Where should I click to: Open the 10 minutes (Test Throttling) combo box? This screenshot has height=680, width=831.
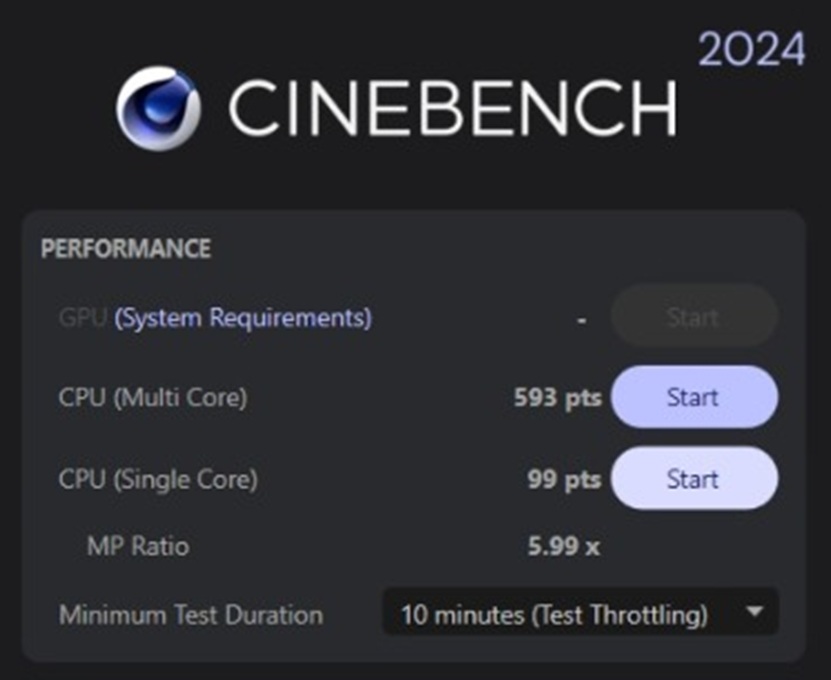[580, 612]
